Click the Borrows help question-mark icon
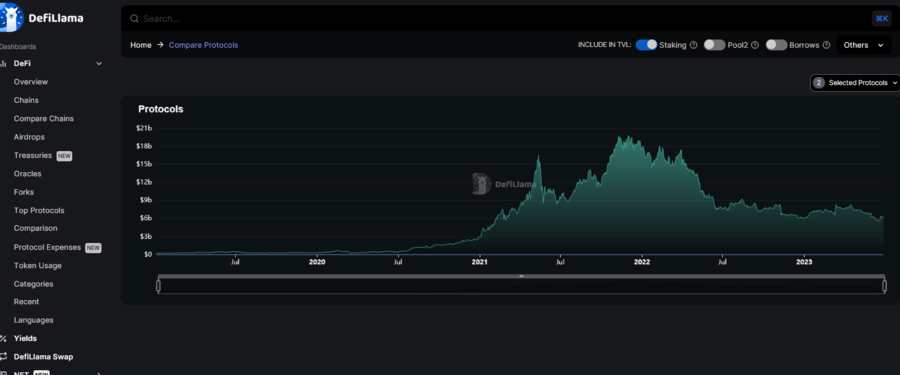The width and height of the screenshot is (900, 375). pos(827,45)
